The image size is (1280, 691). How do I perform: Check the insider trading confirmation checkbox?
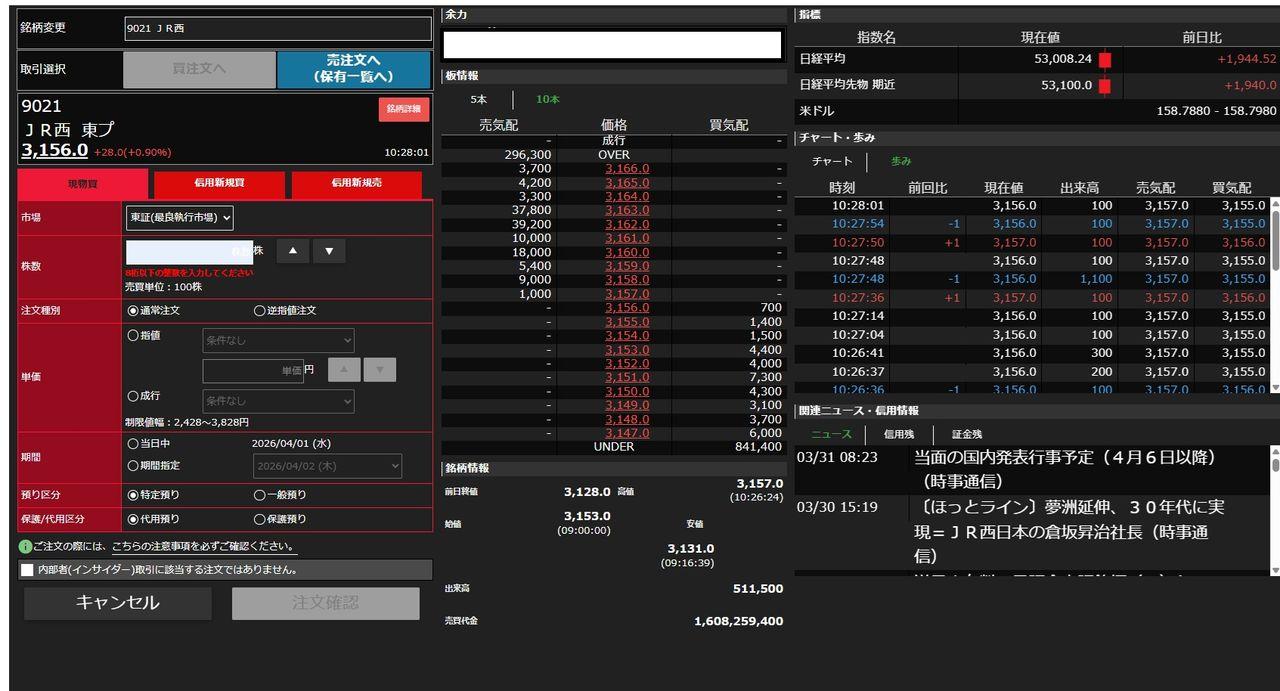27,570
